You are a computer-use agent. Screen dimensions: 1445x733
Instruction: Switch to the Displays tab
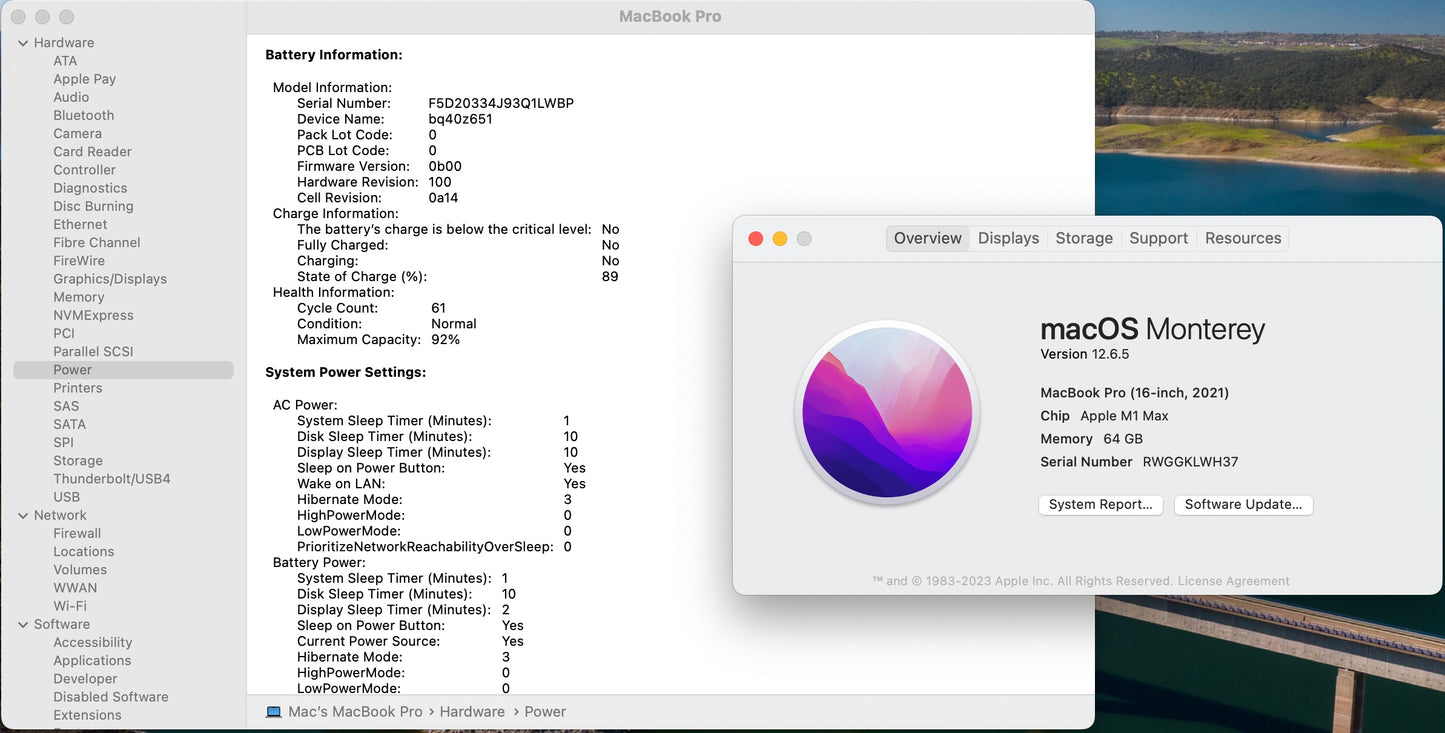(1008, 238)
